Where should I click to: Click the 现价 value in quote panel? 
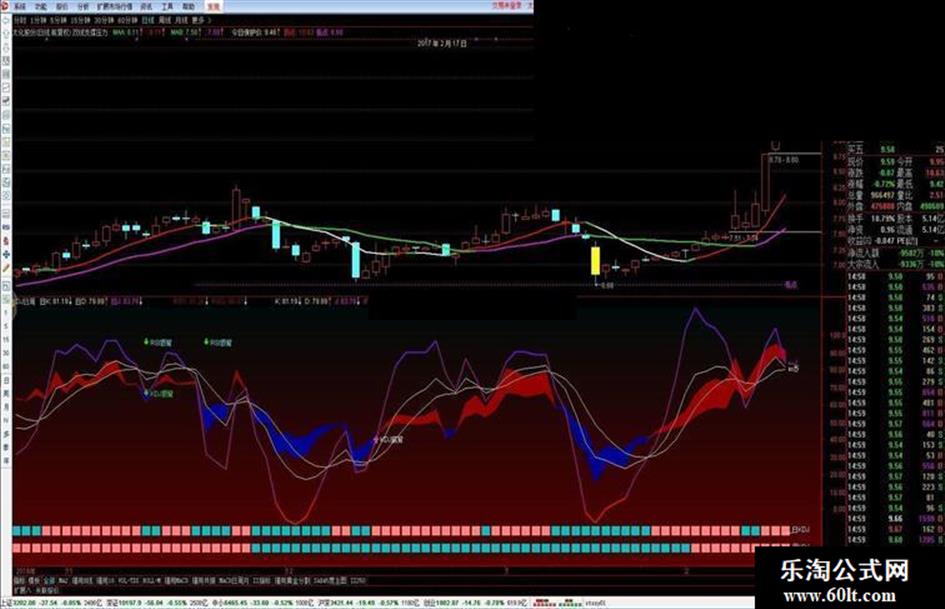point(887,162)
